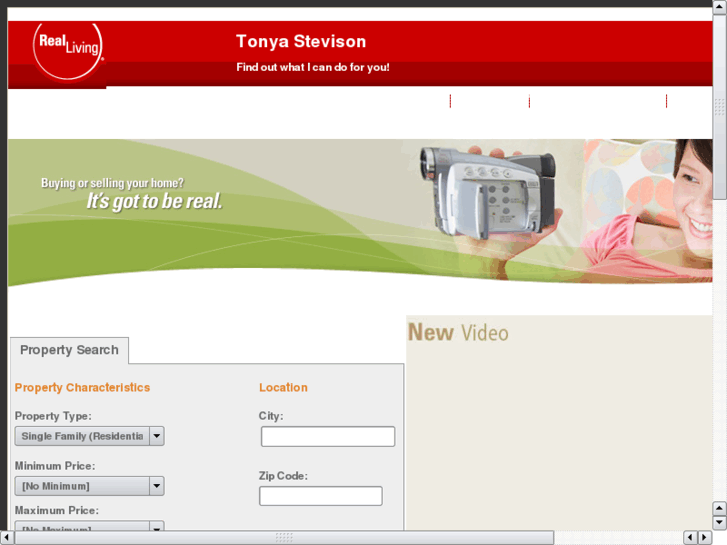The width and height of the screenshot is (727, 545).
Task: Open the Property Type dropdown
Action: [89, 436]
